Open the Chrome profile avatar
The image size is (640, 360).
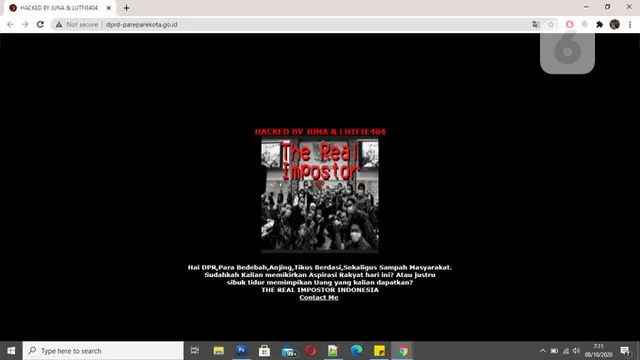pos(615,24)
